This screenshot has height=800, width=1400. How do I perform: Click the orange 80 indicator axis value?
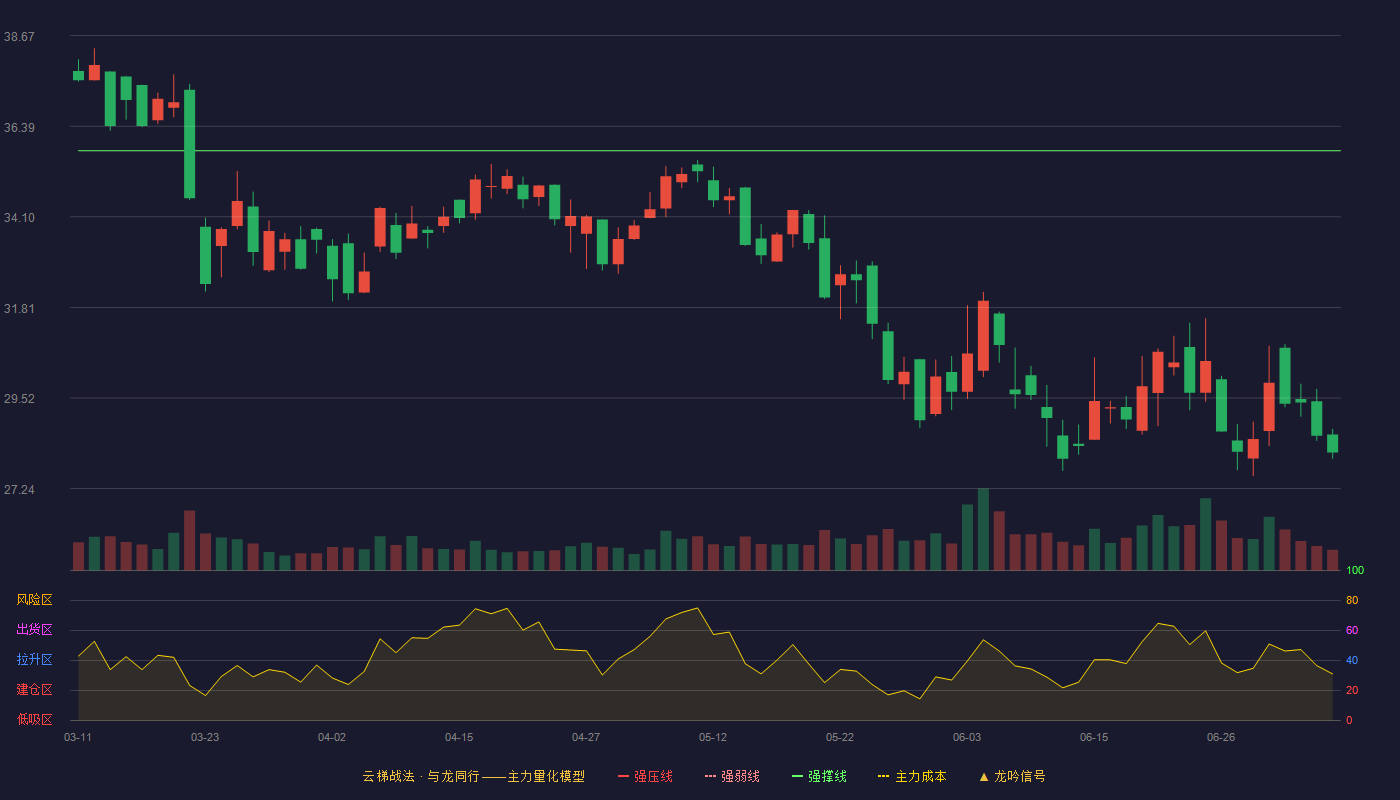[x=1352, y=600]
